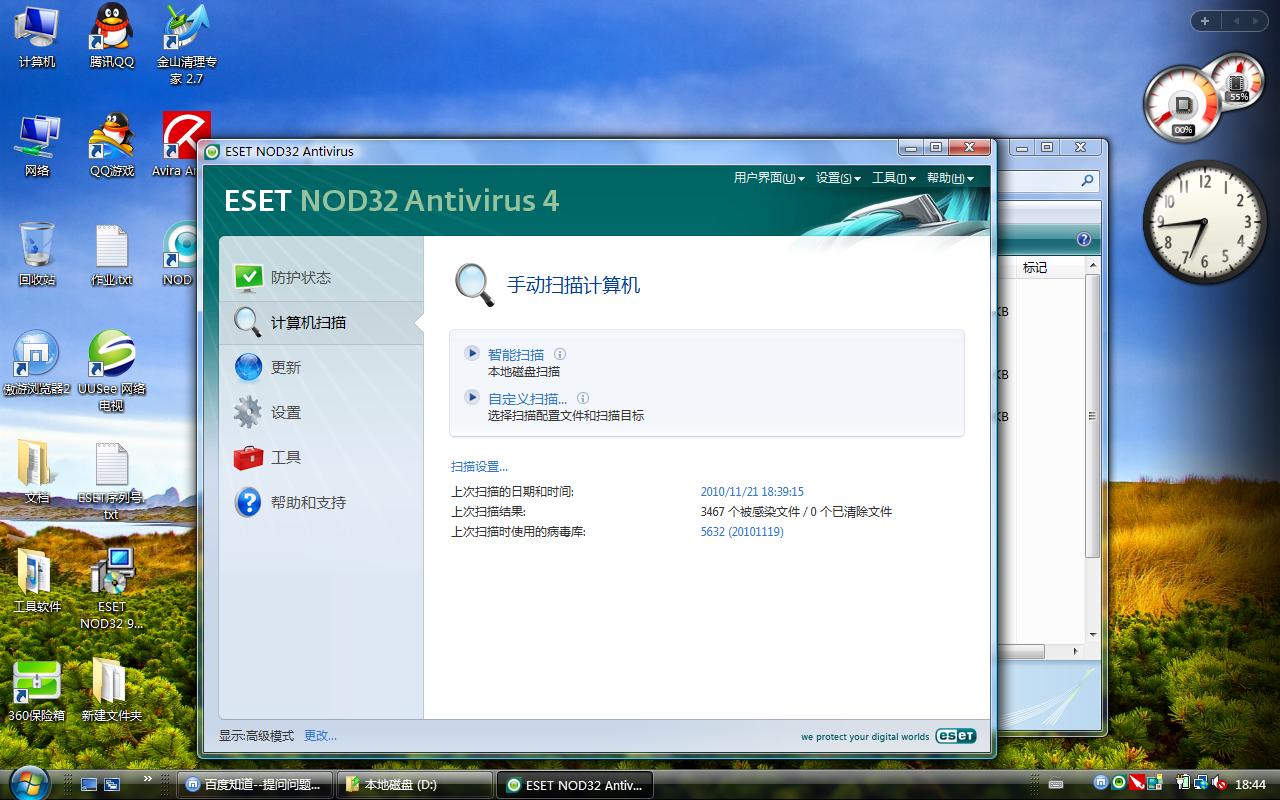Open Help and Support (帮助和支持) question icon
Viewport: 1280px width, 800px height.
tap(248, 502)
